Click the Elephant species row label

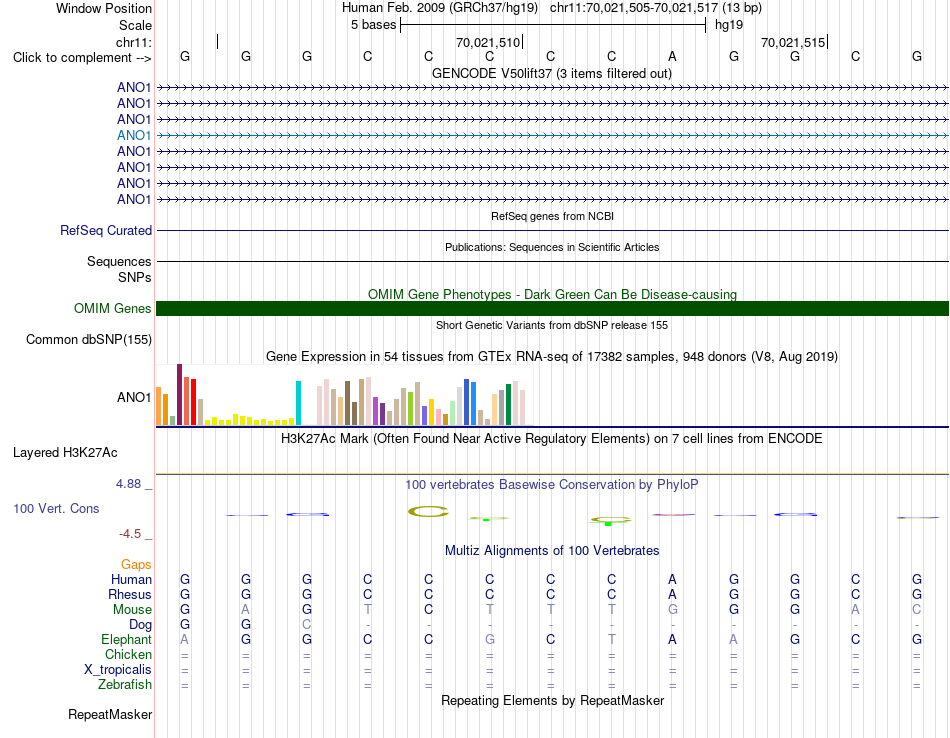point(126,639)
